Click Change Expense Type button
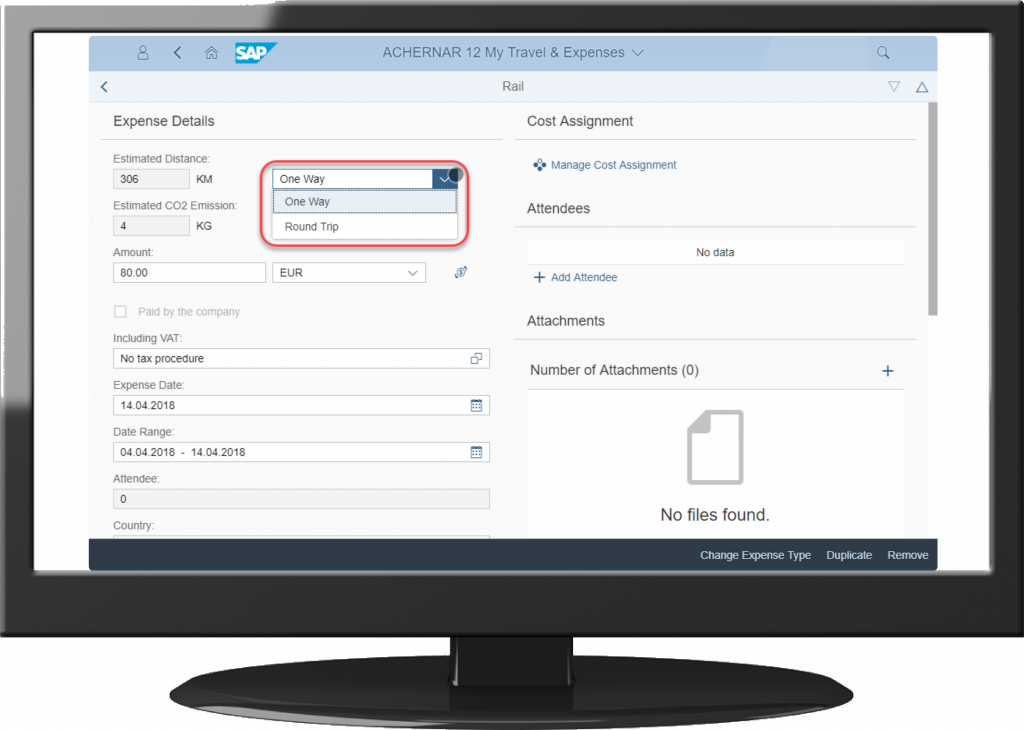The height and width of the screenshot is (730, 1024). coord(755,555)
